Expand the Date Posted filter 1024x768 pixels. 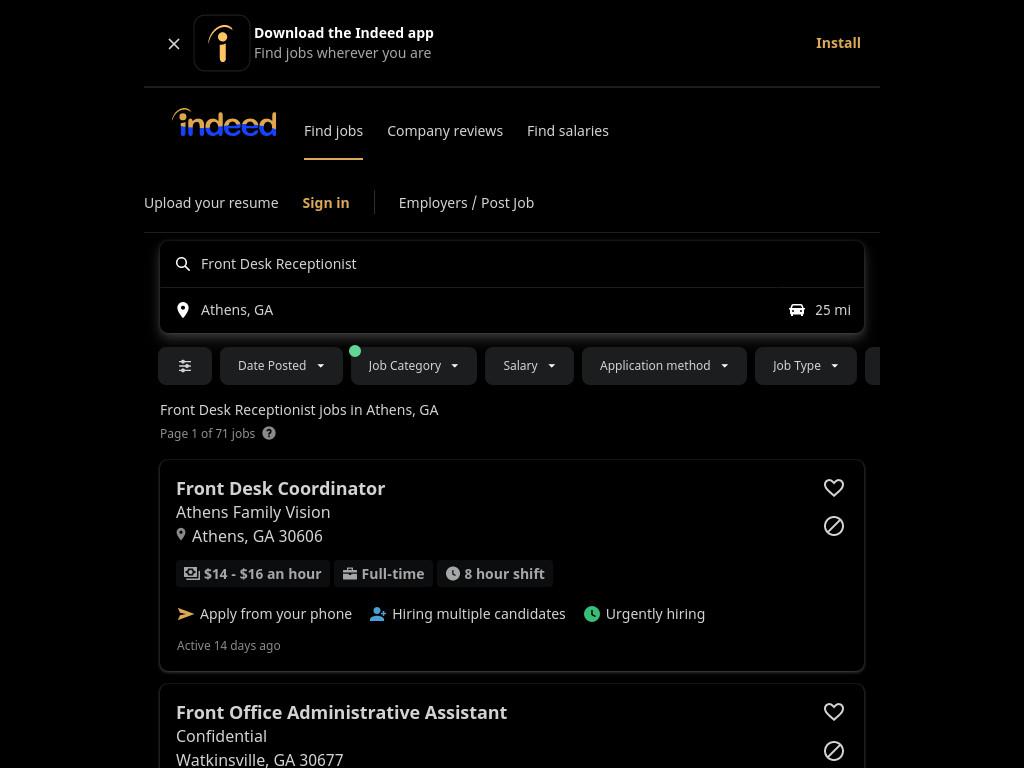coord(281,366)
